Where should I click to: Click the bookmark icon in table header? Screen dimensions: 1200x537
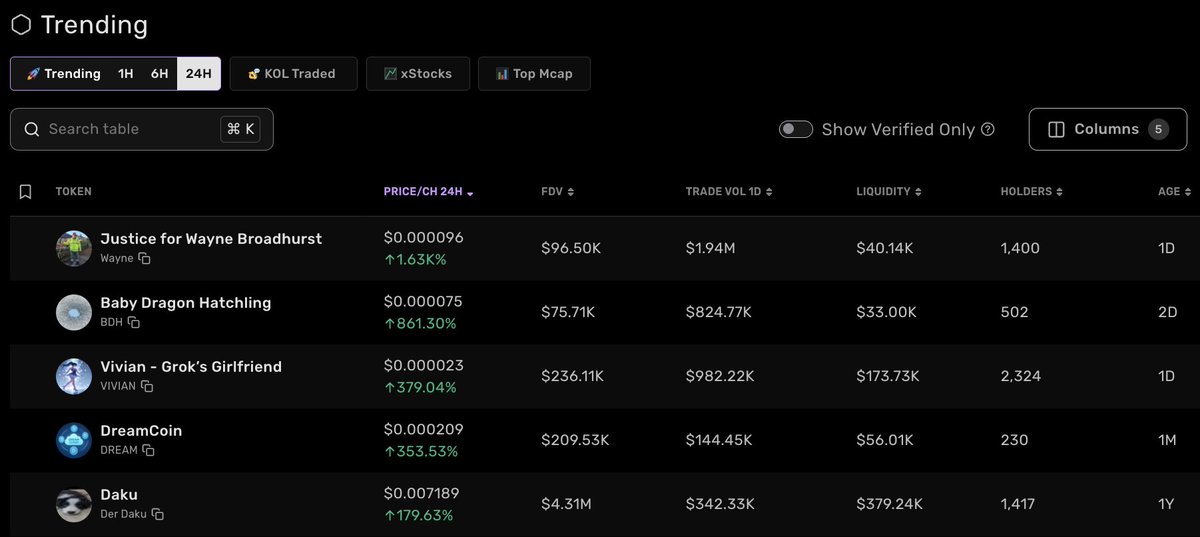tap(26, 192)
